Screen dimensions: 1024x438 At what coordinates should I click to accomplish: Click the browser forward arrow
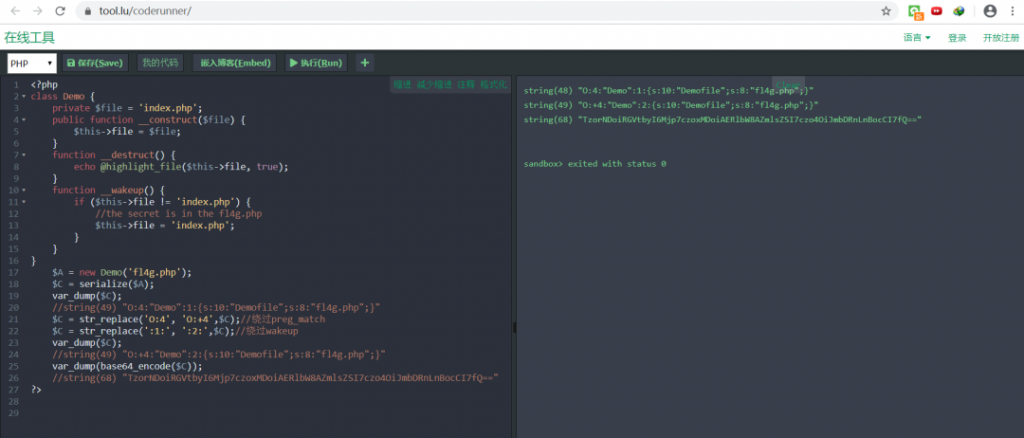(x=38, y=11)
